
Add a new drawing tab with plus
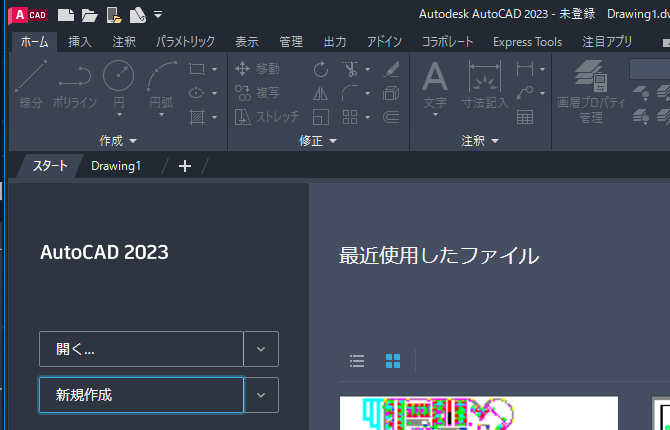tap(185, 166)
